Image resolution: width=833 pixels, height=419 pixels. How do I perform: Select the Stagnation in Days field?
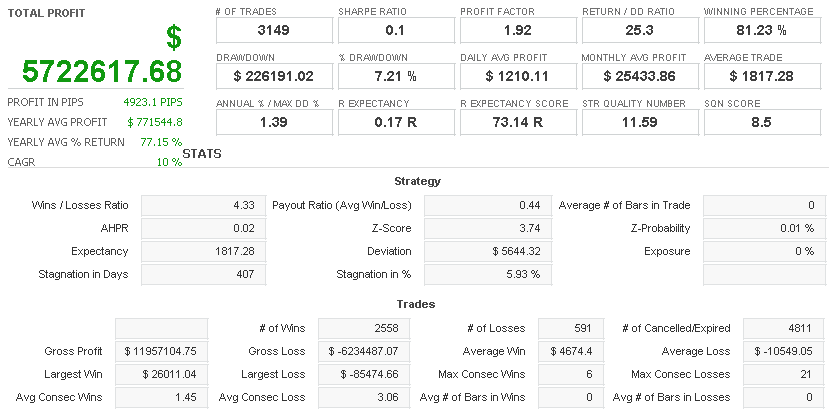(x=203, y=274)
